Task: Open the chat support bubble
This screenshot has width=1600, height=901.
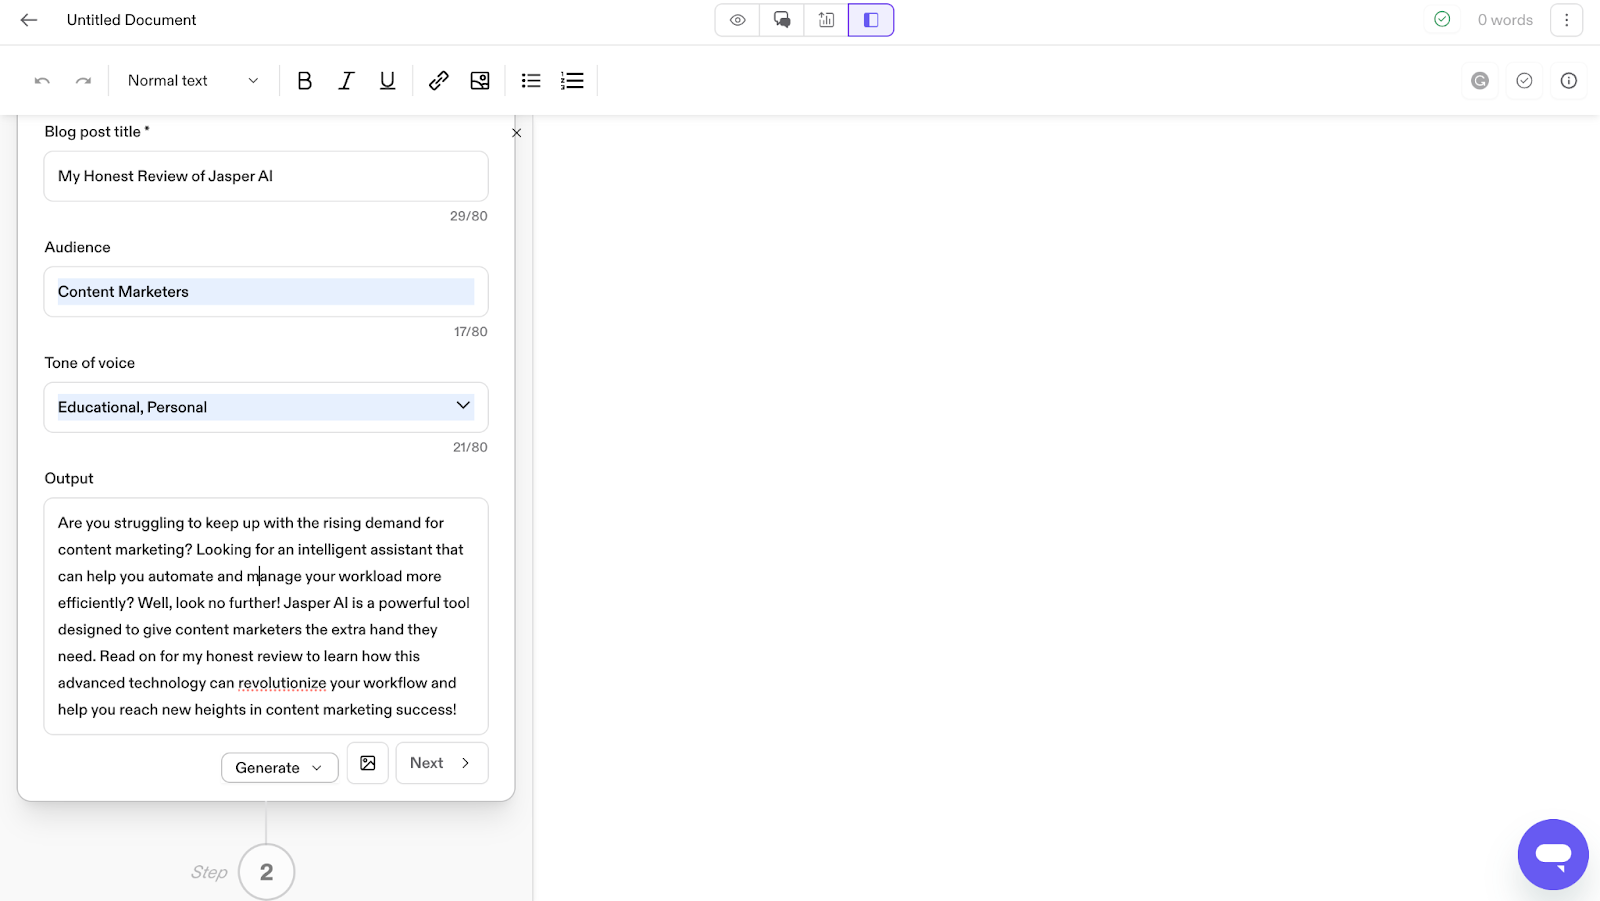Action: [1553, 854]
